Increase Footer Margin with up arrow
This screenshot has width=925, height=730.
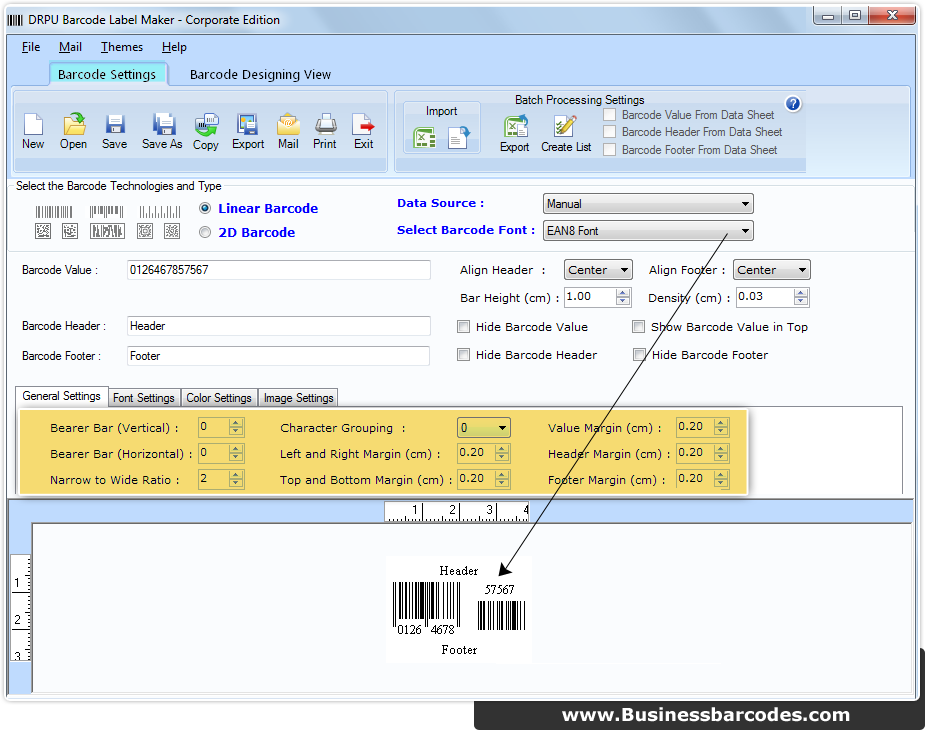click(721, 475)
